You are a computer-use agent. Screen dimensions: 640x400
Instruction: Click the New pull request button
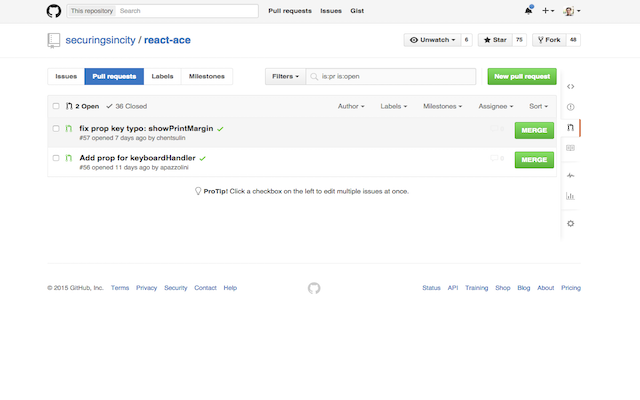(x=522, y=76)
